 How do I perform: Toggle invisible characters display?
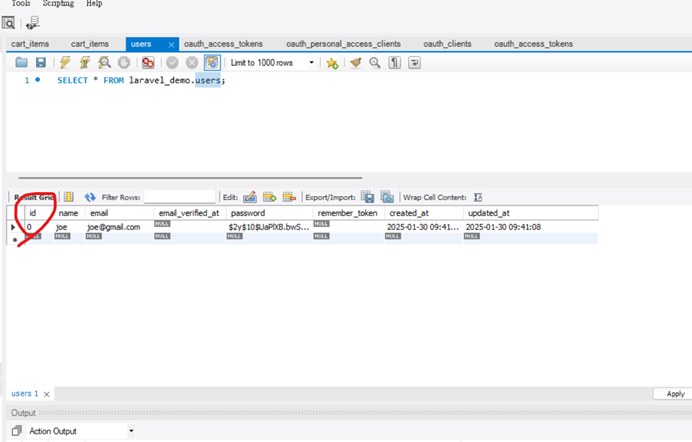[x=395, y=63]
